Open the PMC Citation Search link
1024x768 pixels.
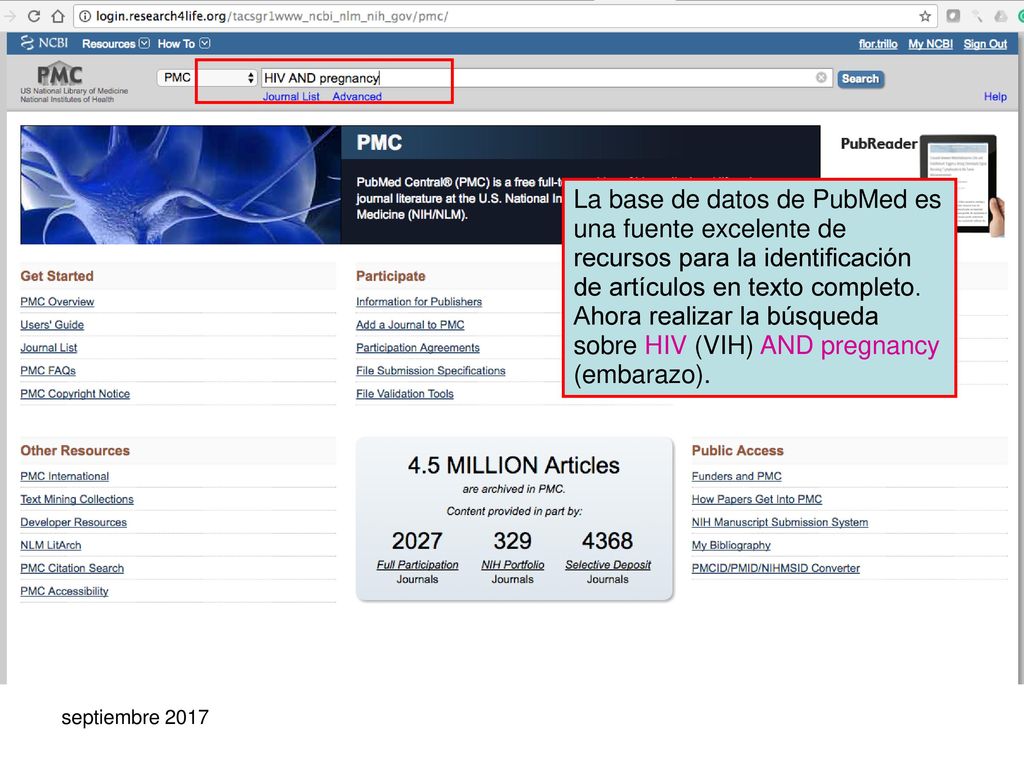coord(72,568)
